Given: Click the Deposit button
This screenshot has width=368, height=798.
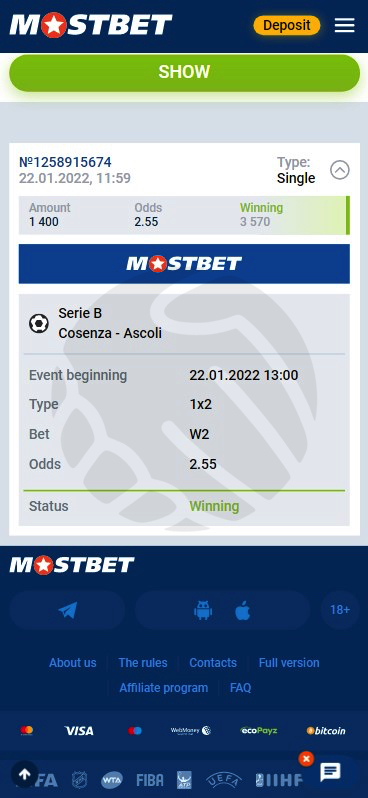Looking at the screenshot, I should click(287, 25).
